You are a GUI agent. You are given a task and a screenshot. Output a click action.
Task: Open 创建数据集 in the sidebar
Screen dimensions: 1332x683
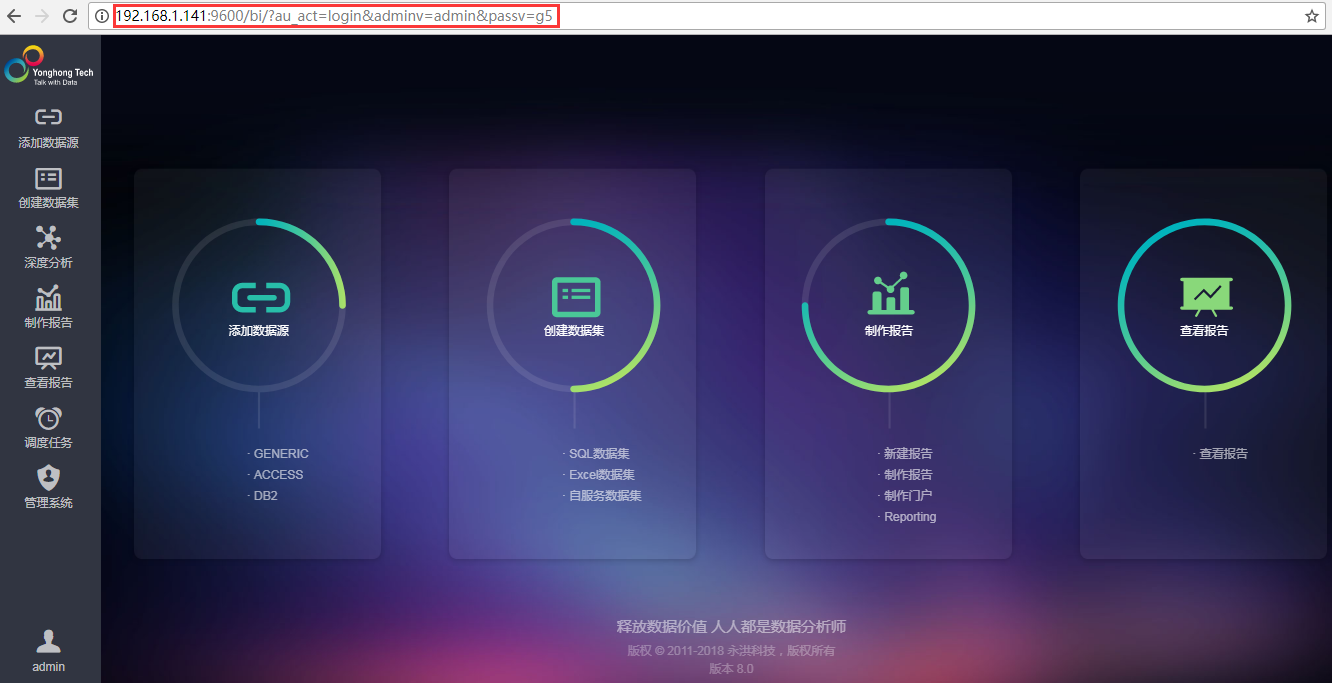48,188
